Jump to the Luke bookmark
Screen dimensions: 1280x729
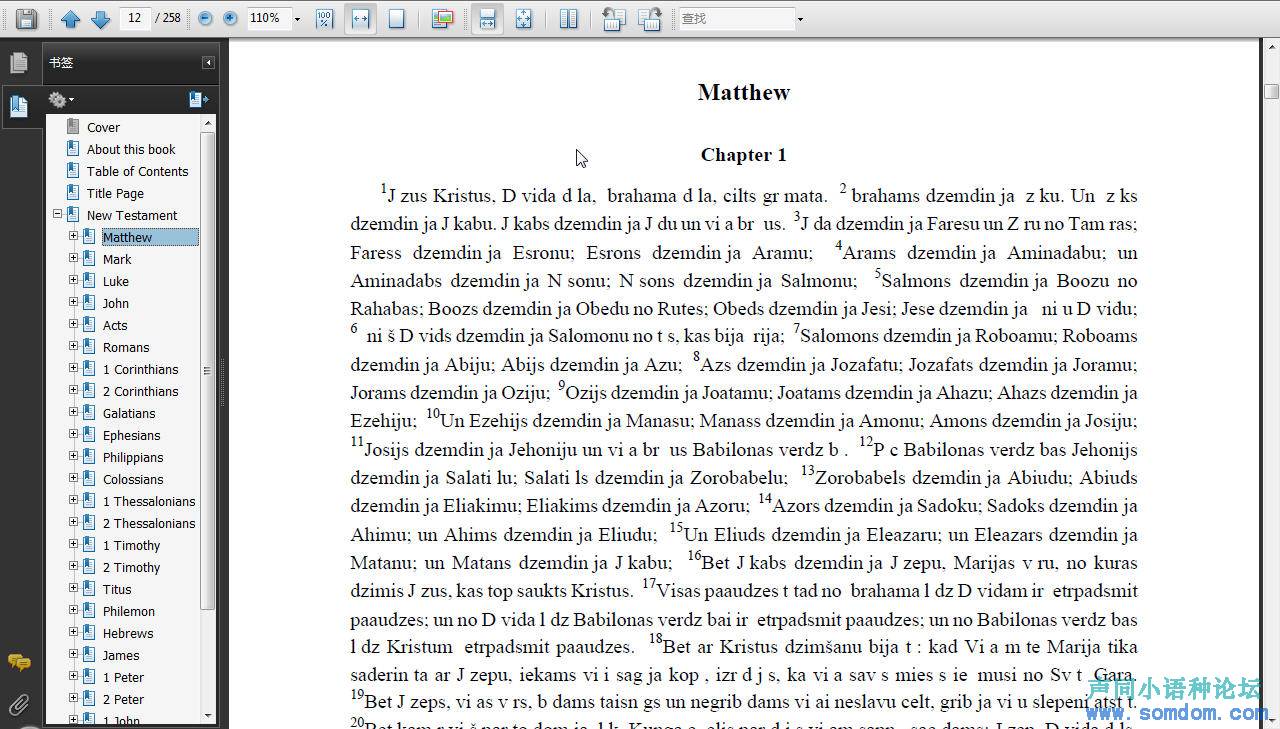pyautogui.click(x=116, y=281)
